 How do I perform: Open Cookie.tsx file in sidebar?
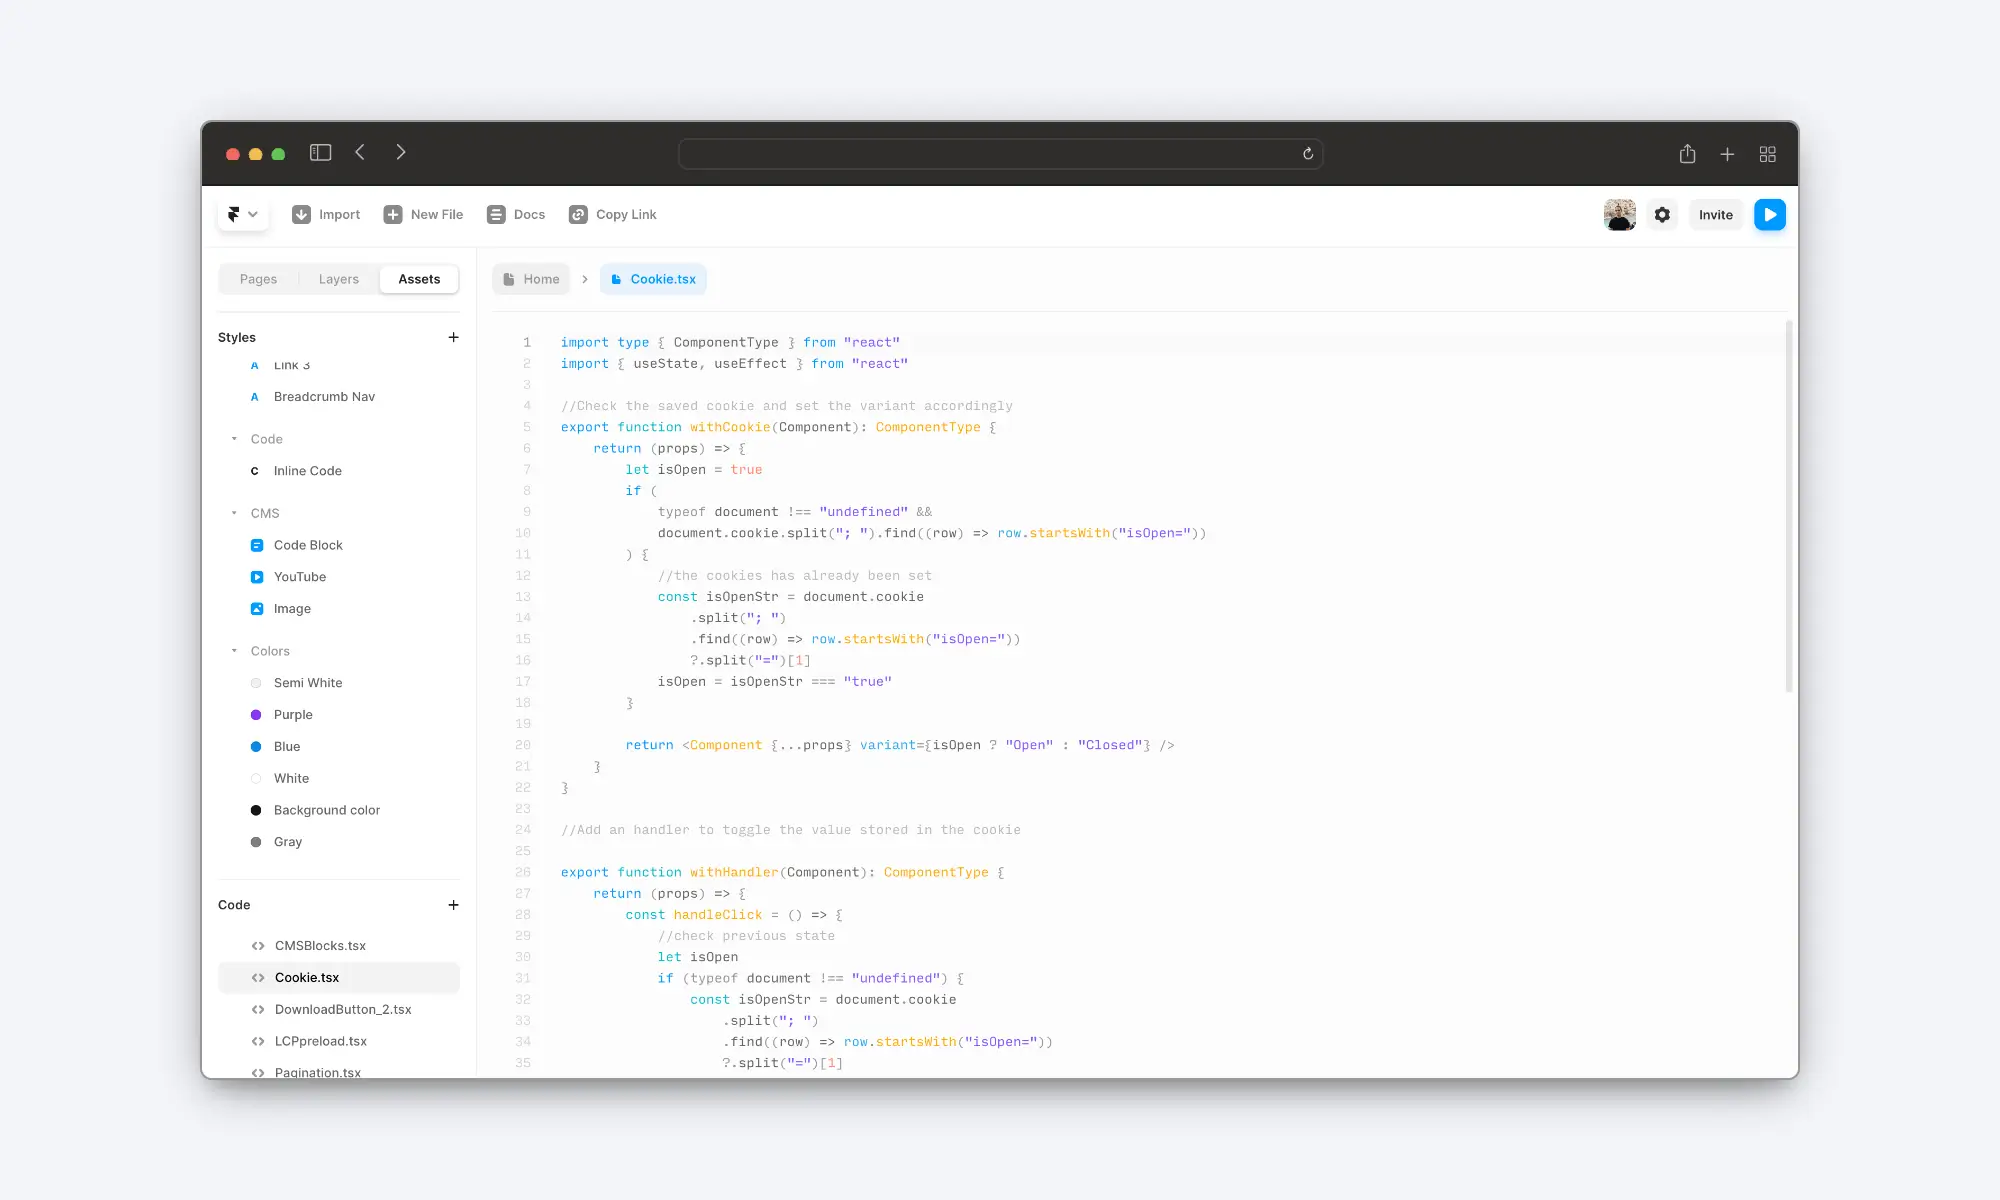(x=306, y=976)
